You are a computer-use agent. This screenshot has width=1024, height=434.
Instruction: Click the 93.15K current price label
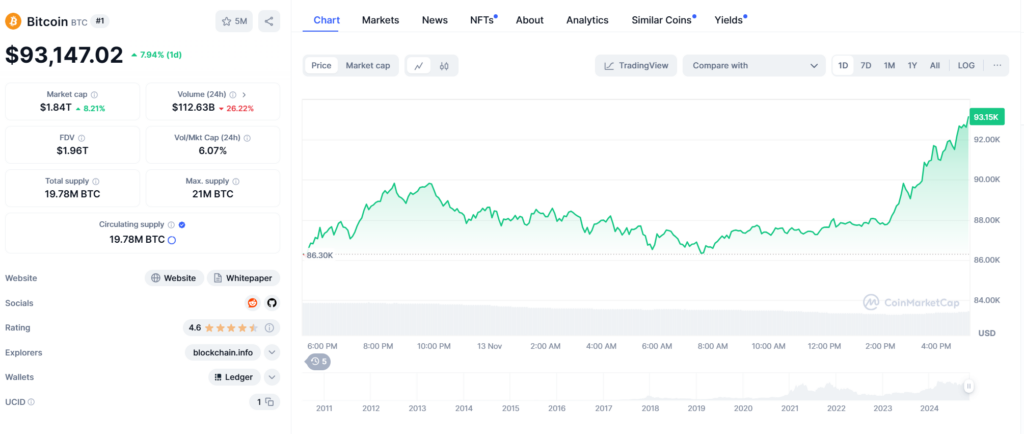pyautogui.click(x=987, y=117)
